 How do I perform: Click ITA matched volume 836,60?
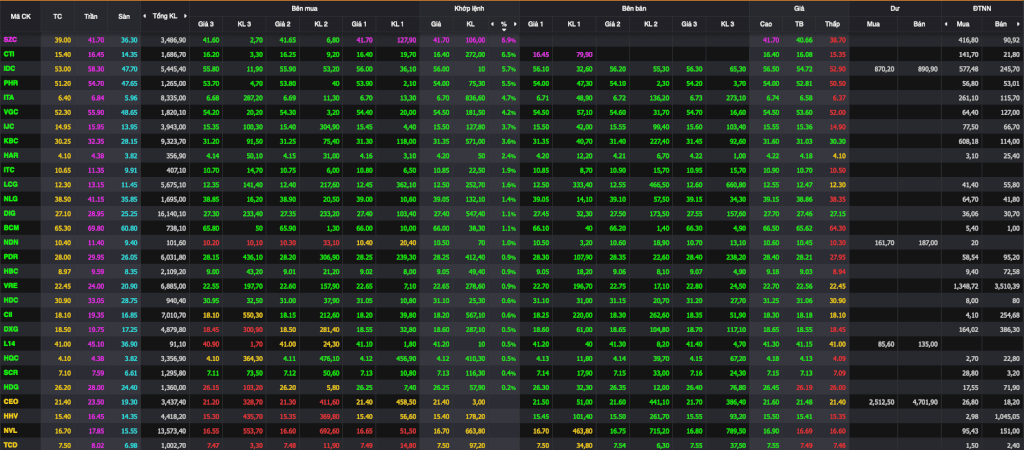474,97
